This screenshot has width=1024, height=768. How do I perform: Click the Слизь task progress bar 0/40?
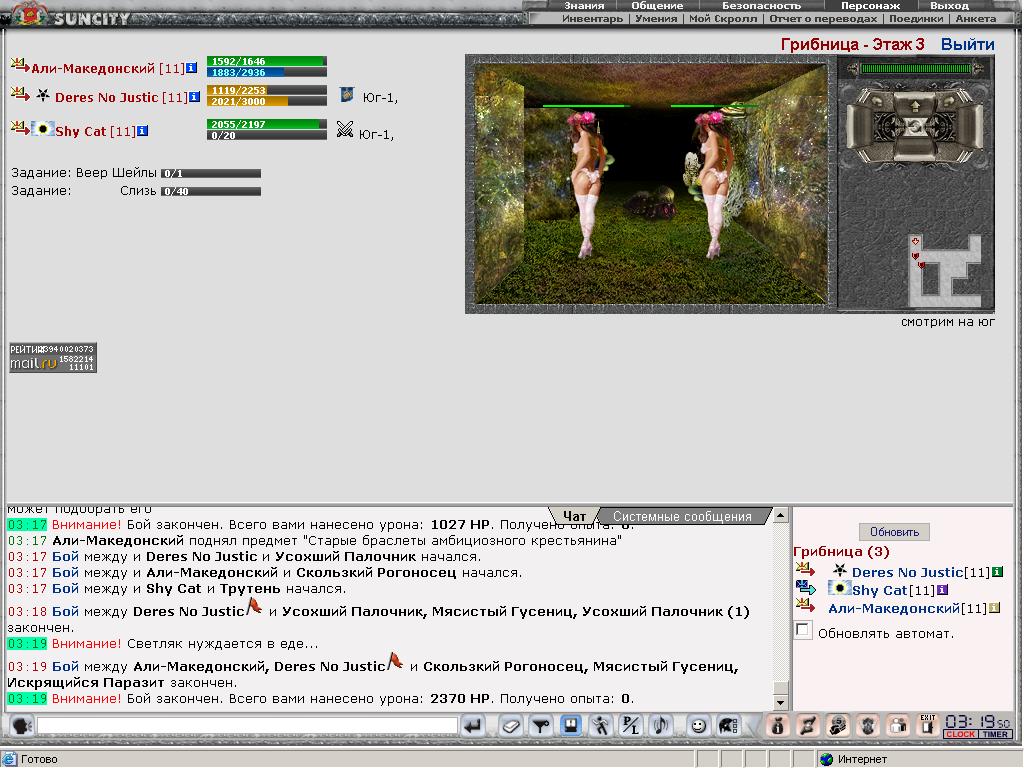(x=211, y=191)
